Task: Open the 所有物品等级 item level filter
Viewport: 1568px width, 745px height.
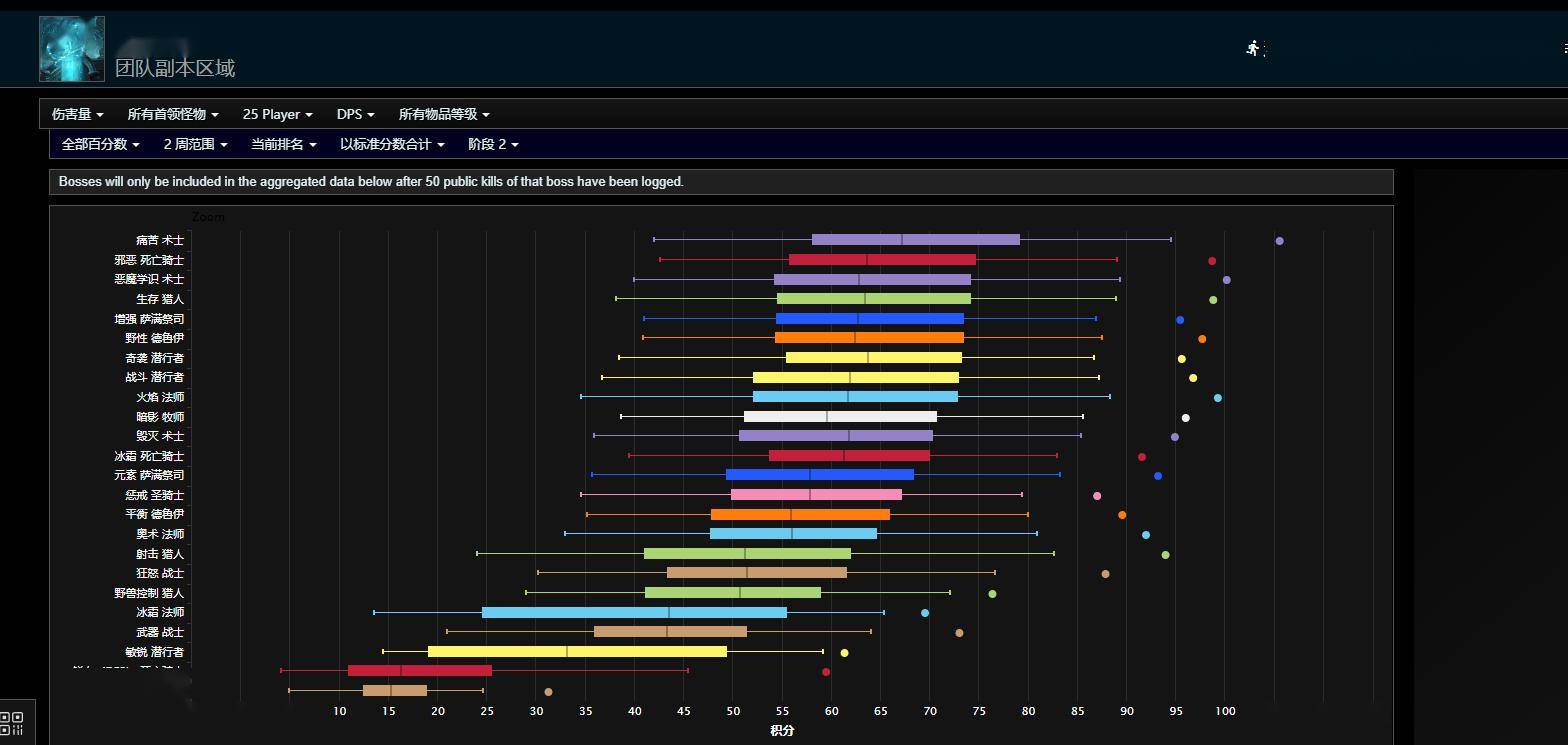Action: pyautogui.click(x=444, y=115)
